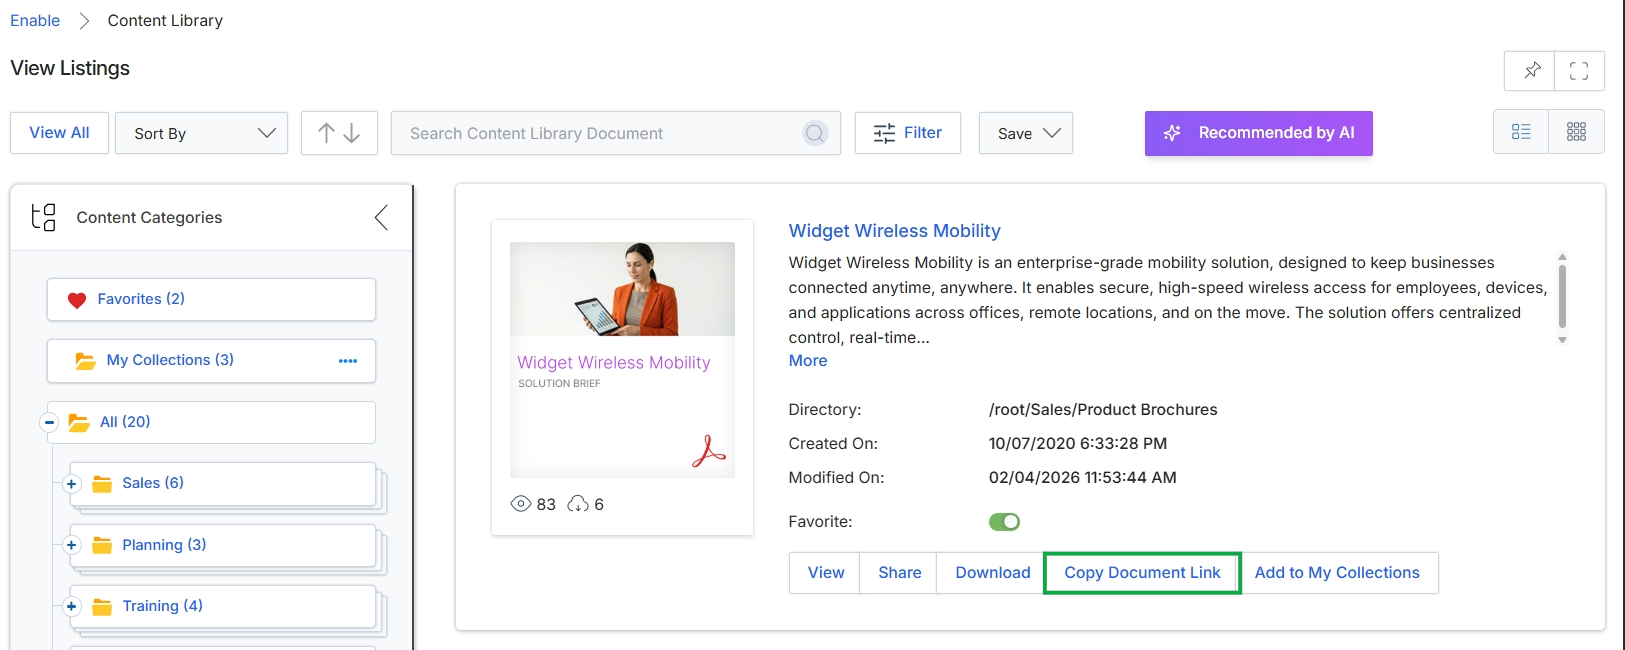
Task: Turn off the Favorite toggle
Action: [1004, 522]
